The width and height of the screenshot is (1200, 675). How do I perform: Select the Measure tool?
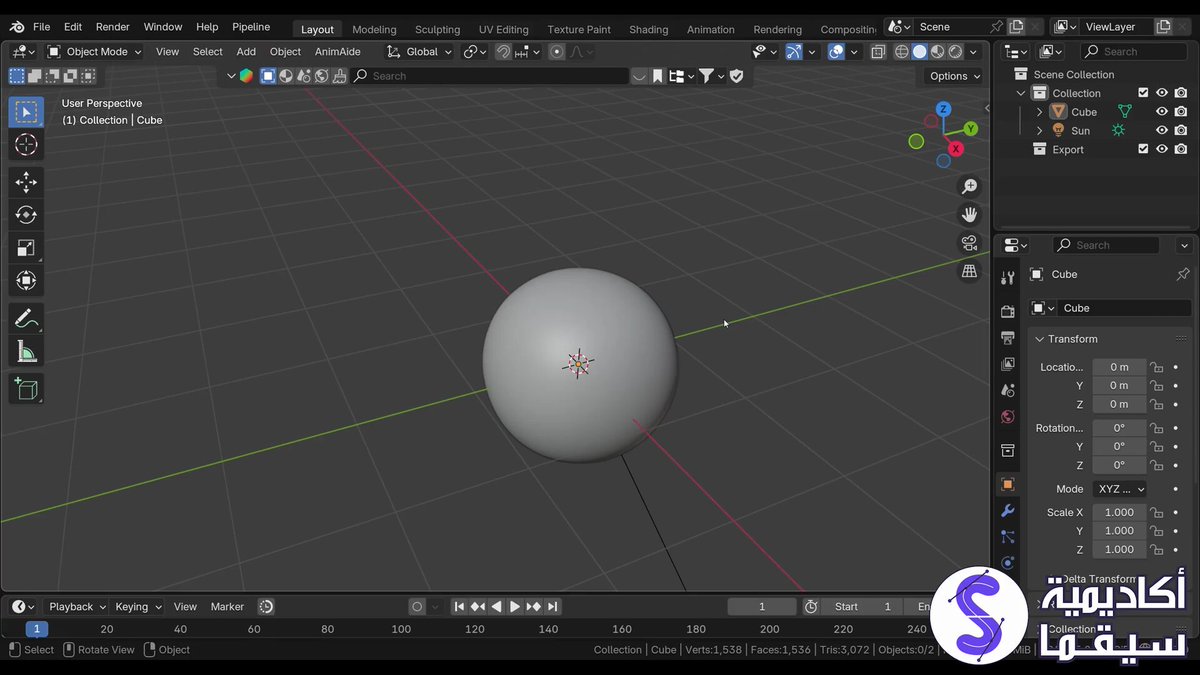coord(27,352)
